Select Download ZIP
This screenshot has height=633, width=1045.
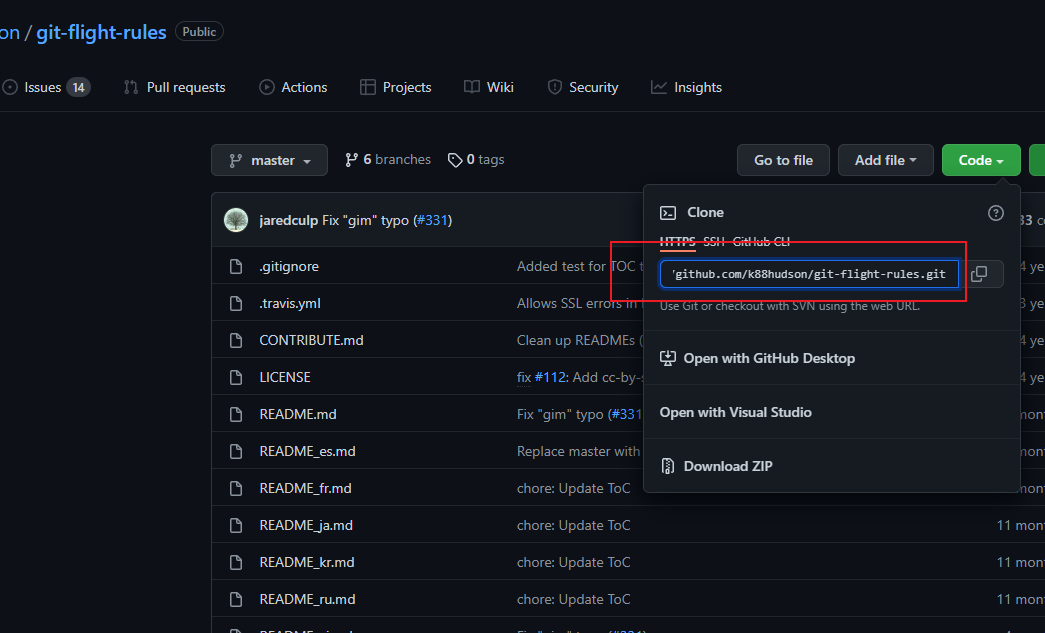[x=832, y=466]
